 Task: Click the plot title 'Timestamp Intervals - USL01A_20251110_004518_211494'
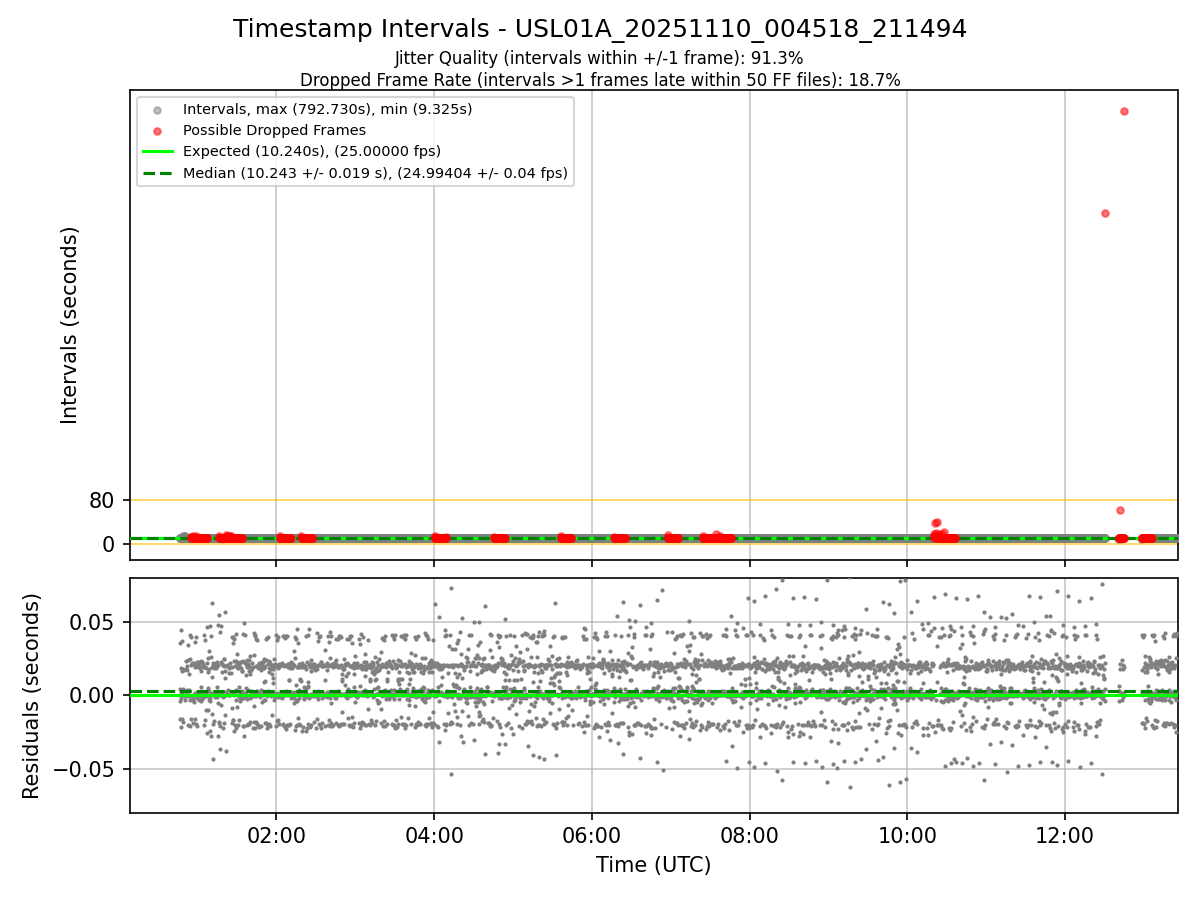pos(600,29)
